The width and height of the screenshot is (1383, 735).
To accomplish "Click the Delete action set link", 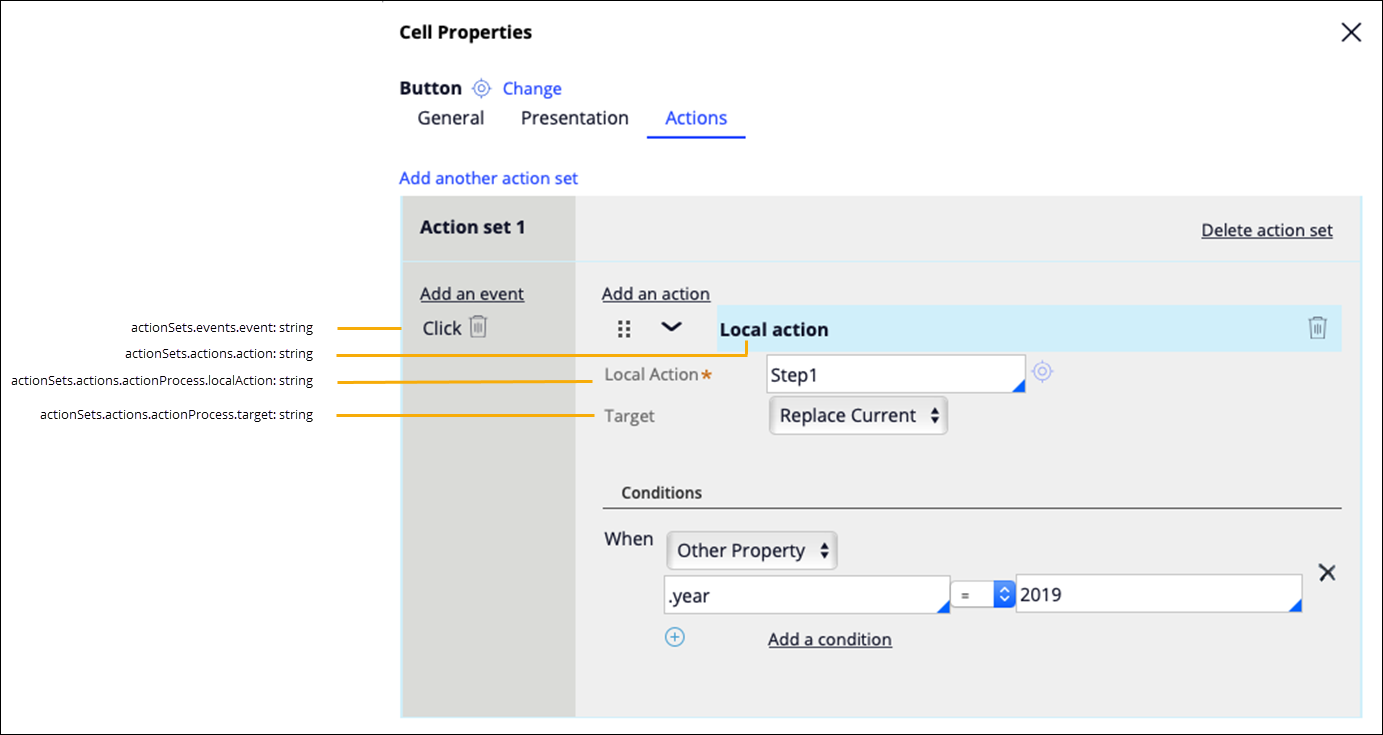I will 1266,230.
